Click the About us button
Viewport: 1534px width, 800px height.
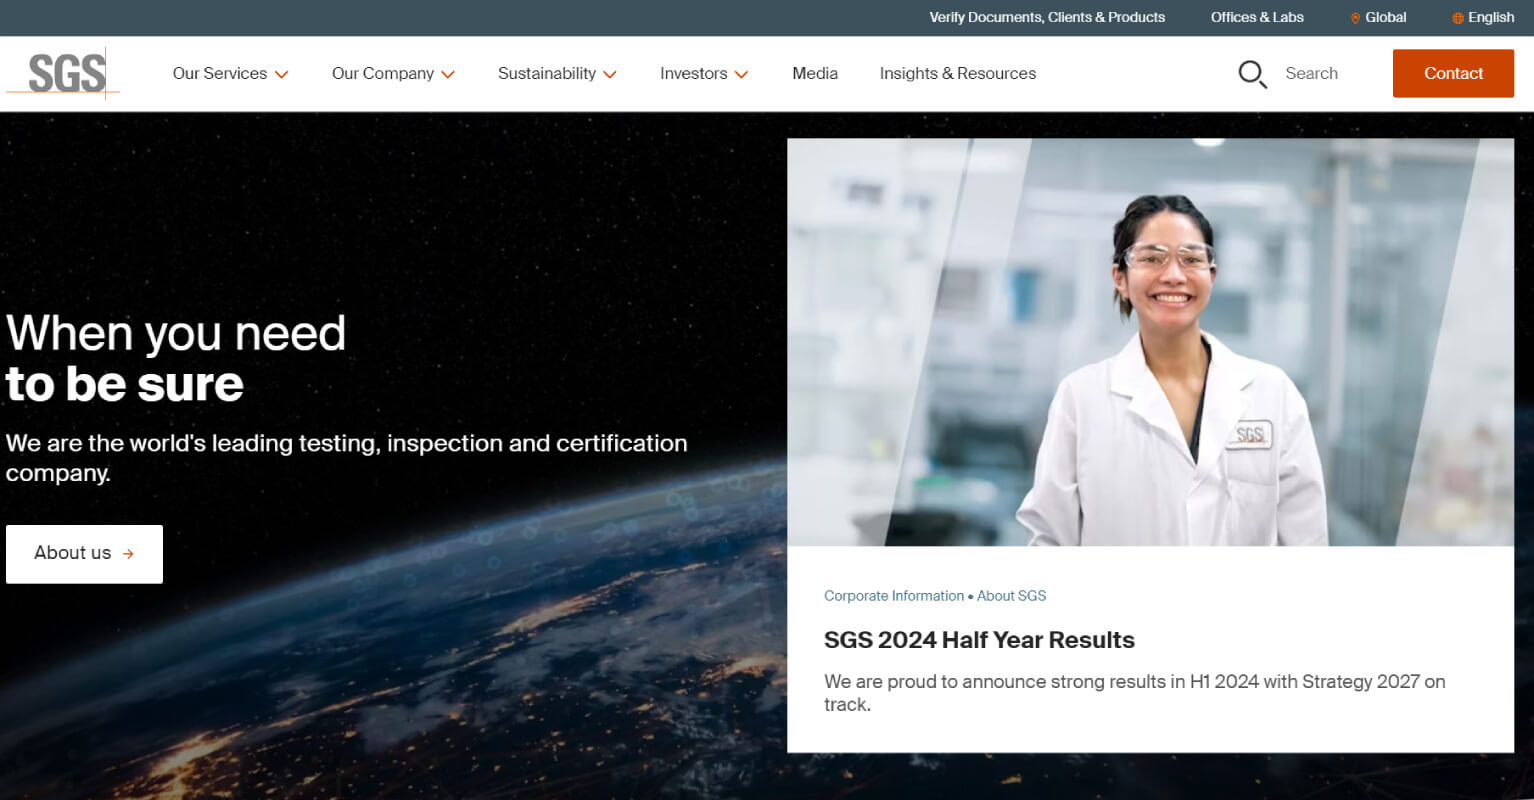click(x=84, y=554)
